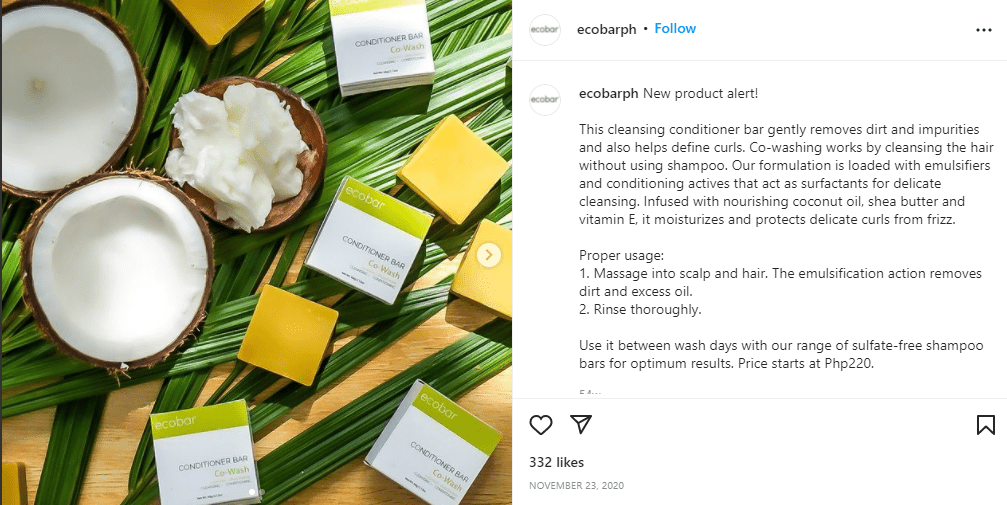Like the post with the heart icon
Viewport: 1007px width, 505px height.
[541, 425]
